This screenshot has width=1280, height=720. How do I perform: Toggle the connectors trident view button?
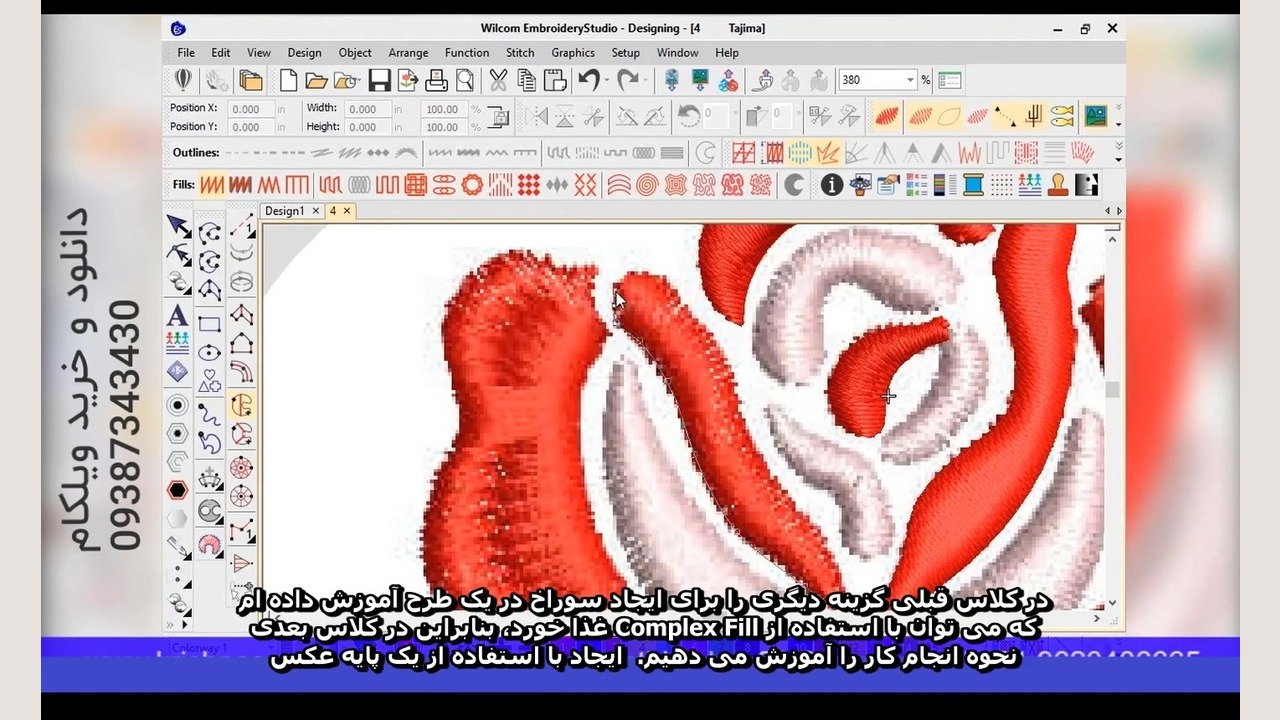[x=1033, y=116]
